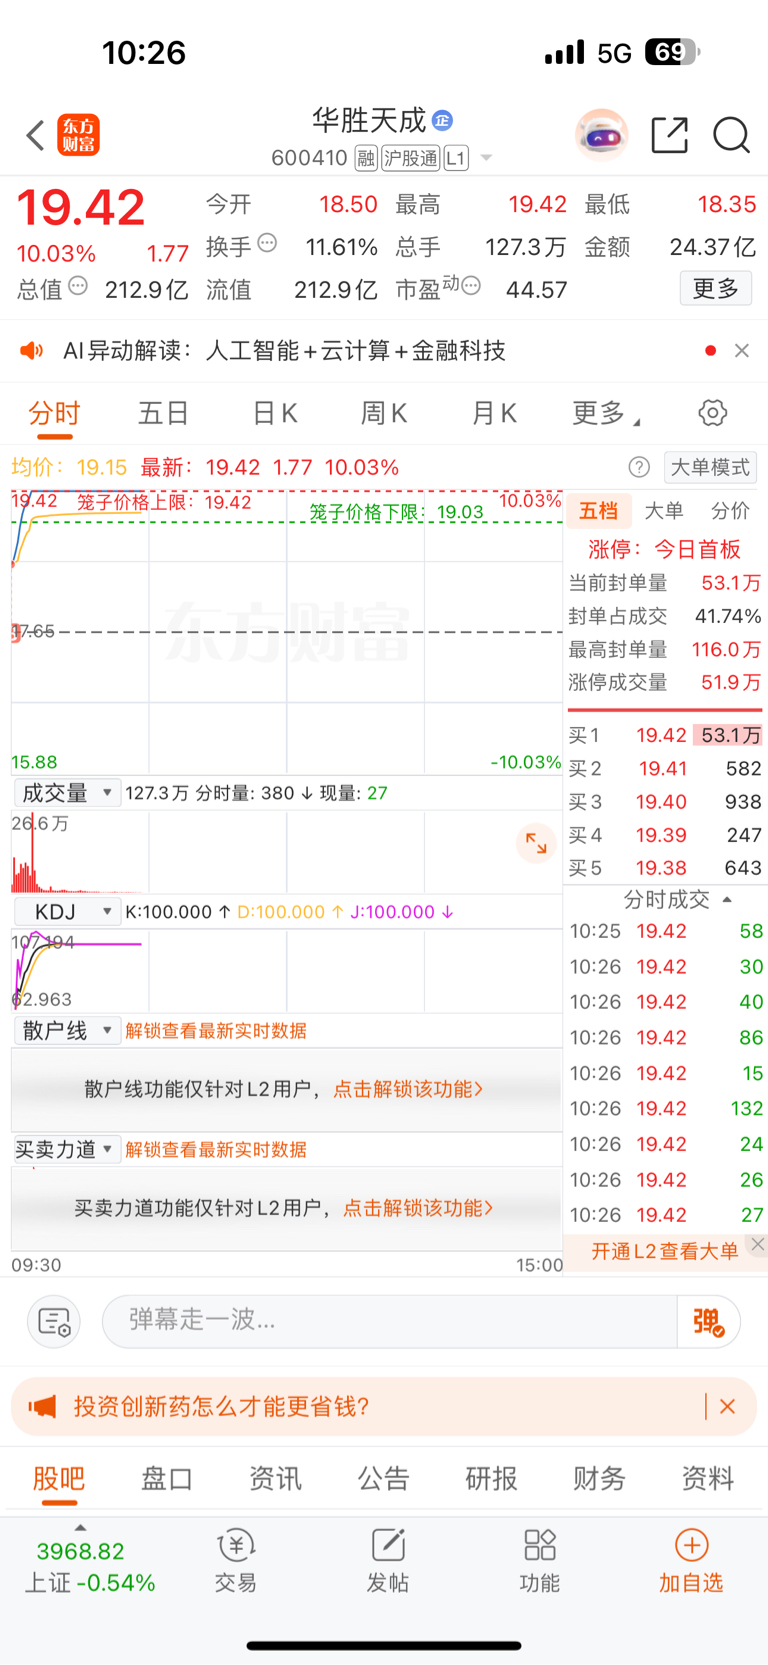768x1665 pixels.
Task: Open the 股吧 bottom tab
Action: pyautogui.click(x=59, y=1479)
